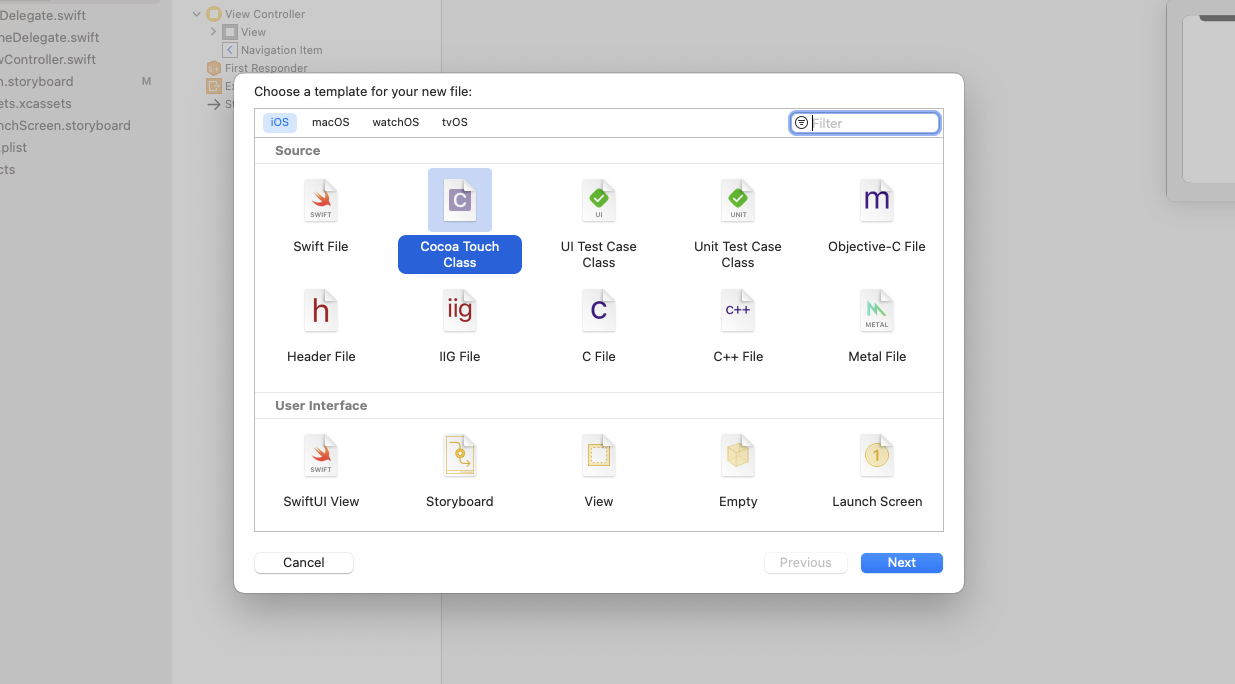The image size is (1235, 684).
Task: Switch to the iOS platform tab
Action: tap(280, 122)
